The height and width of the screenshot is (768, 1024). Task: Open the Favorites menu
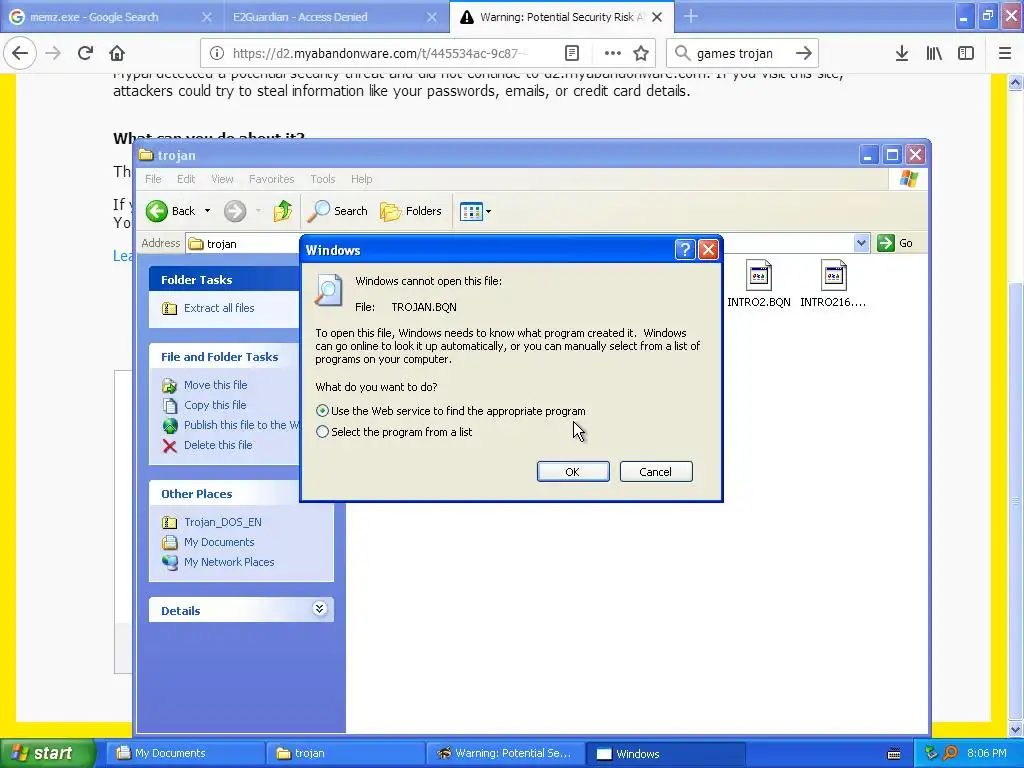271,179
